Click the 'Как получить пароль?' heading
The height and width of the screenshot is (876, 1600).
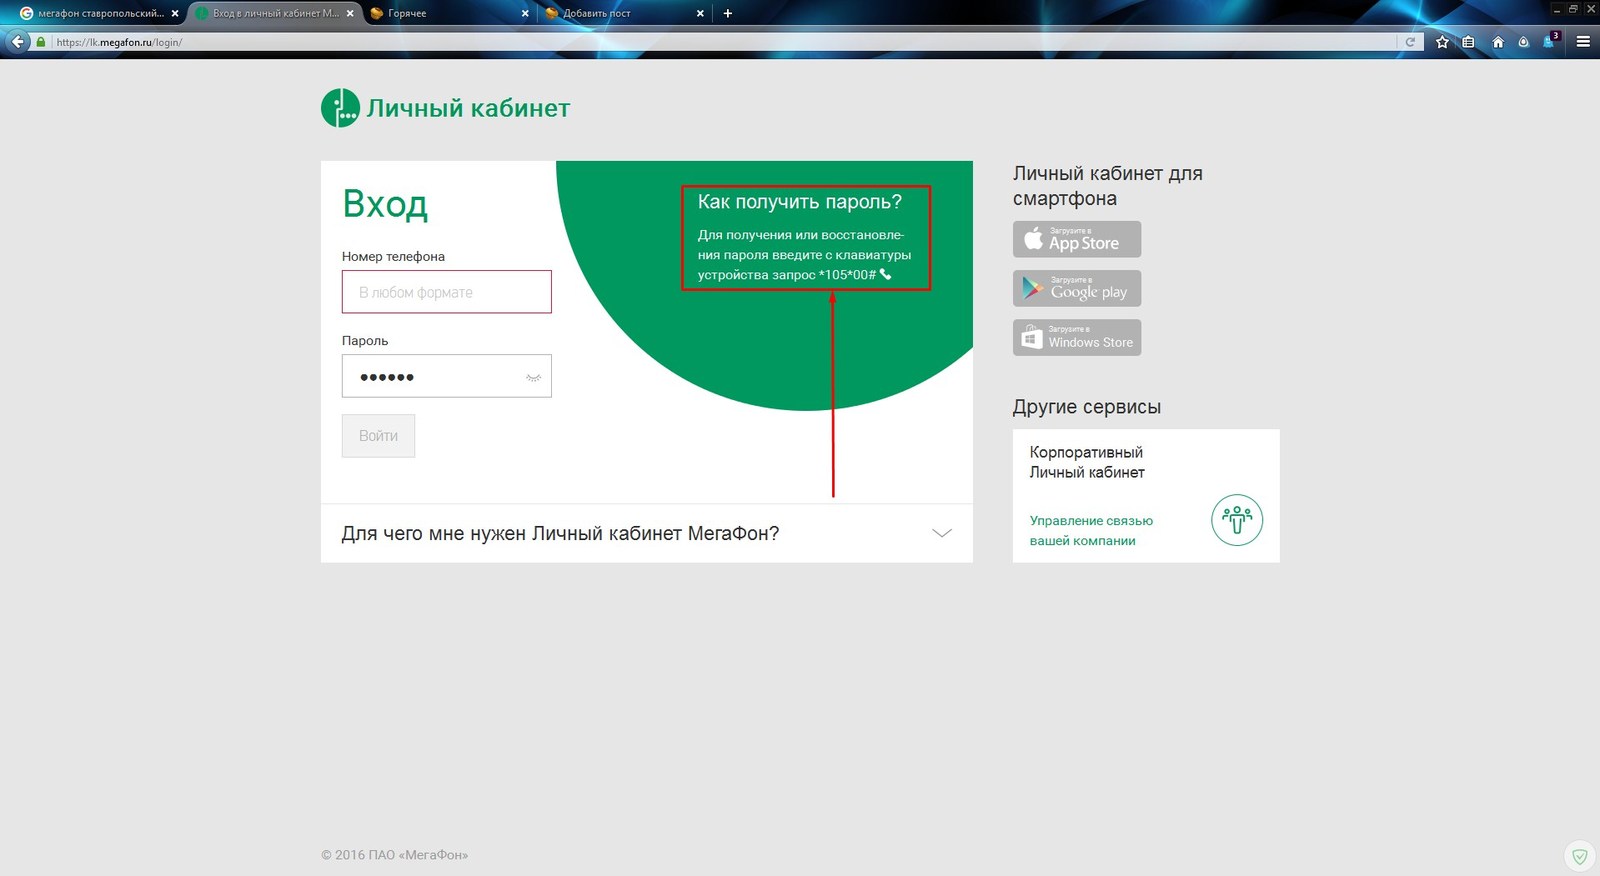click(800, 202)
